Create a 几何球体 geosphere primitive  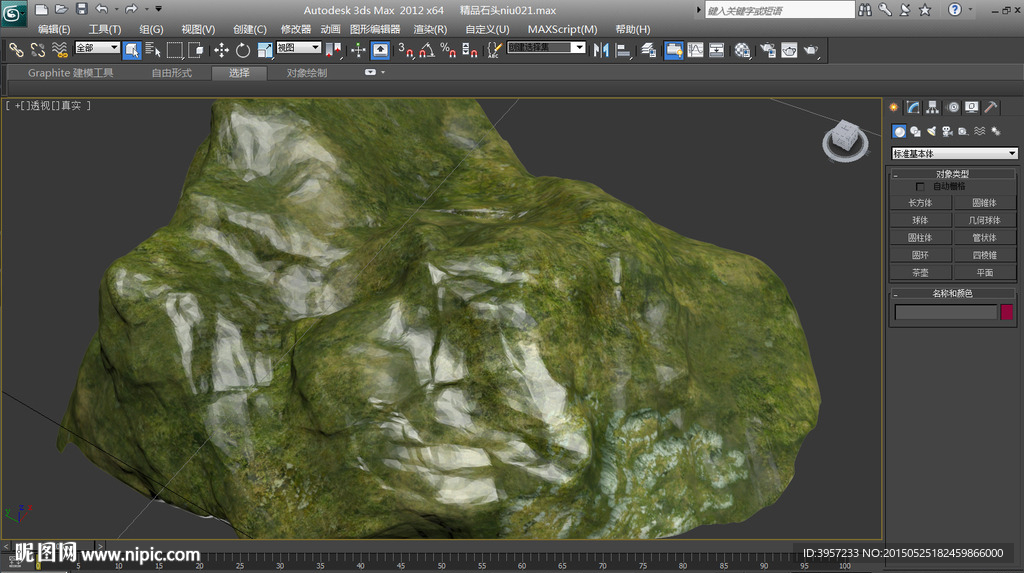click(x=985, y=220)
